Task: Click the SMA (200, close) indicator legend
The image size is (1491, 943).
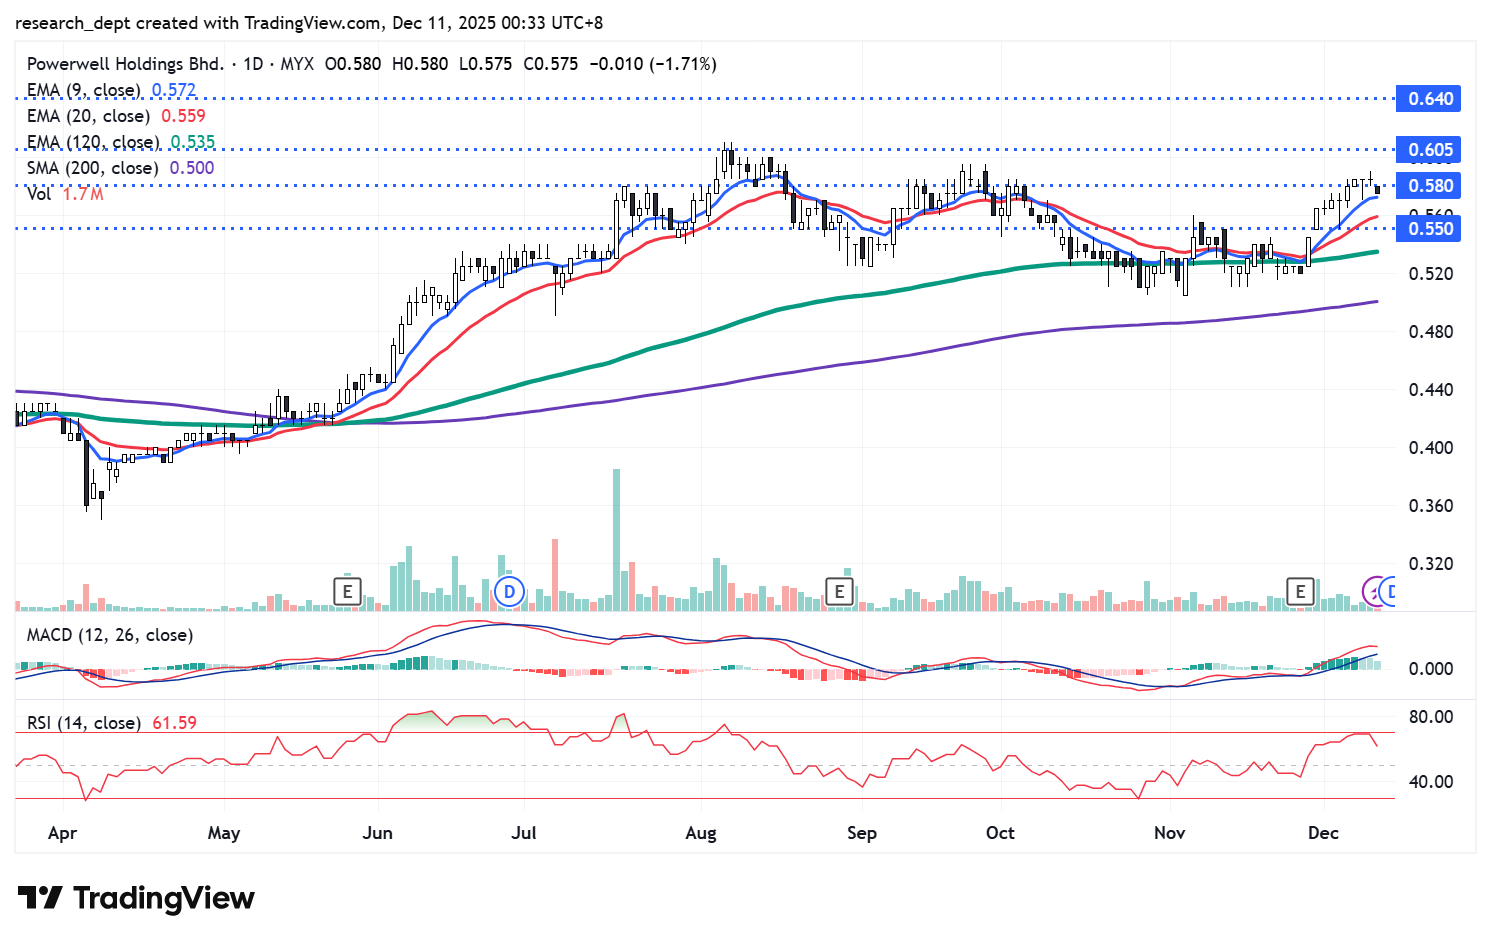Action: click(92, 168)
